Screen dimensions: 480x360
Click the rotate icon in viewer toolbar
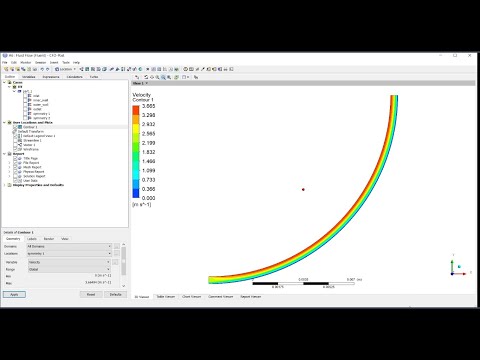click(146, 77)
